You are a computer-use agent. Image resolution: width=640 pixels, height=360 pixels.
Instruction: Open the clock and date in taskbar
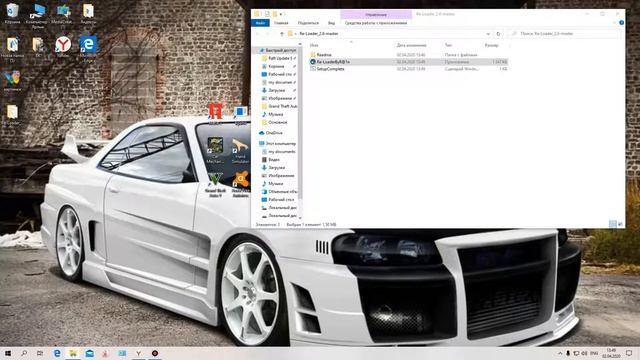coord(611,353)
